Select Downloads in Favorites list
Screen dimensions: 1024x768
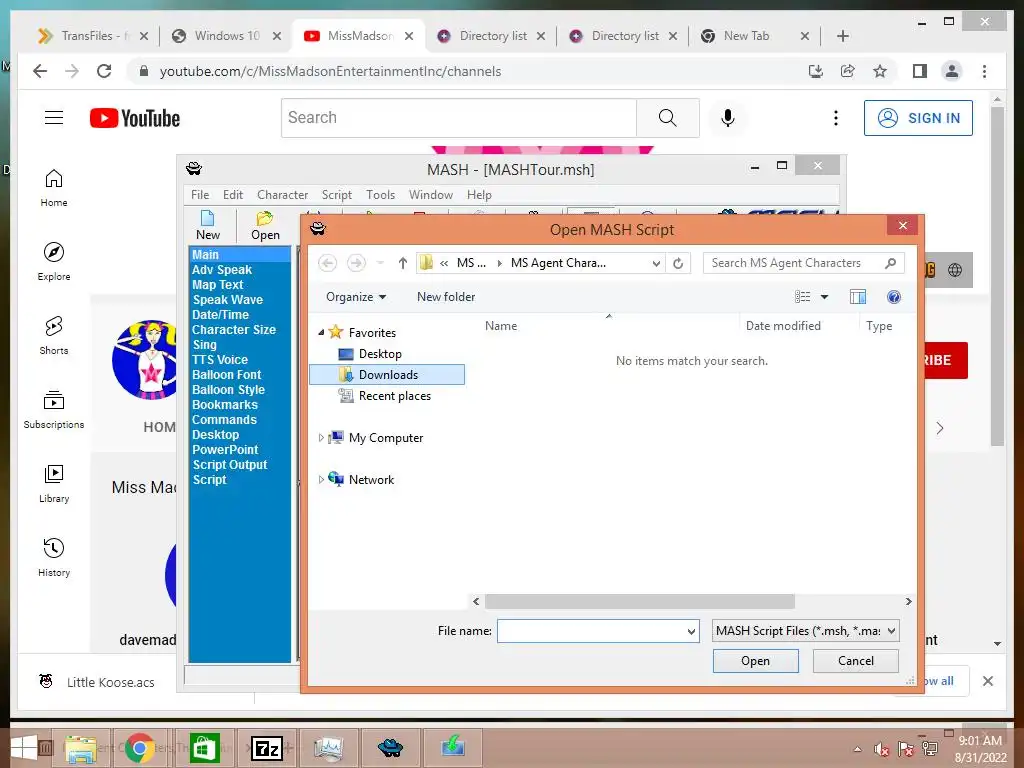pyautogui.click(x=387, y=375)
